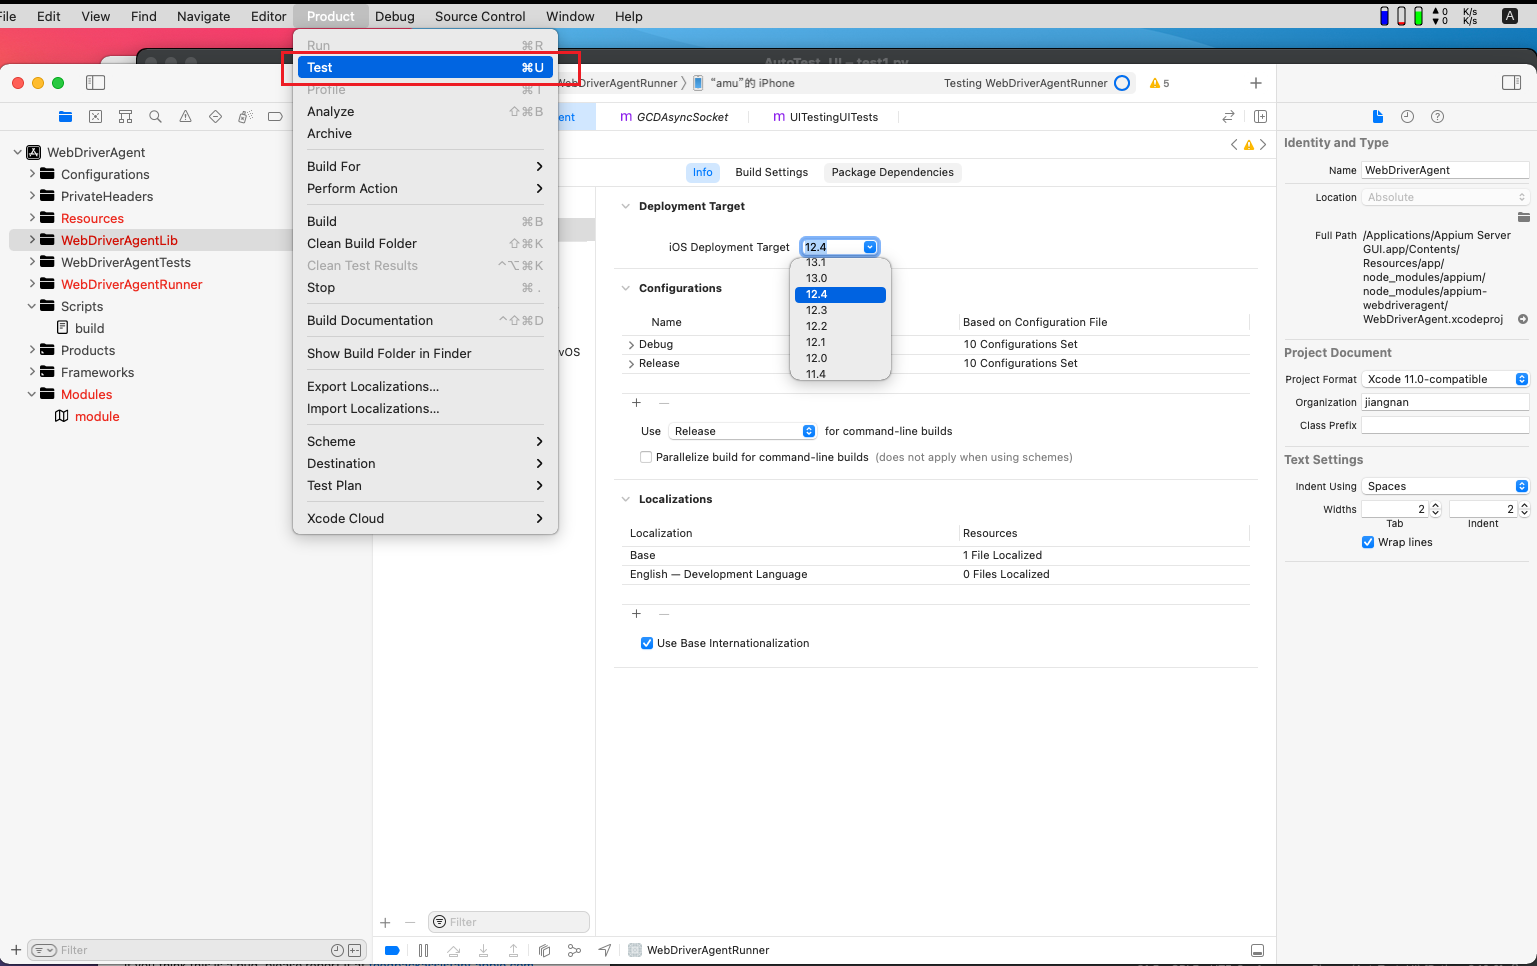Choose location folder icon in inspector
Screen dimensions: 1537x966
(x=1523, y=217)
